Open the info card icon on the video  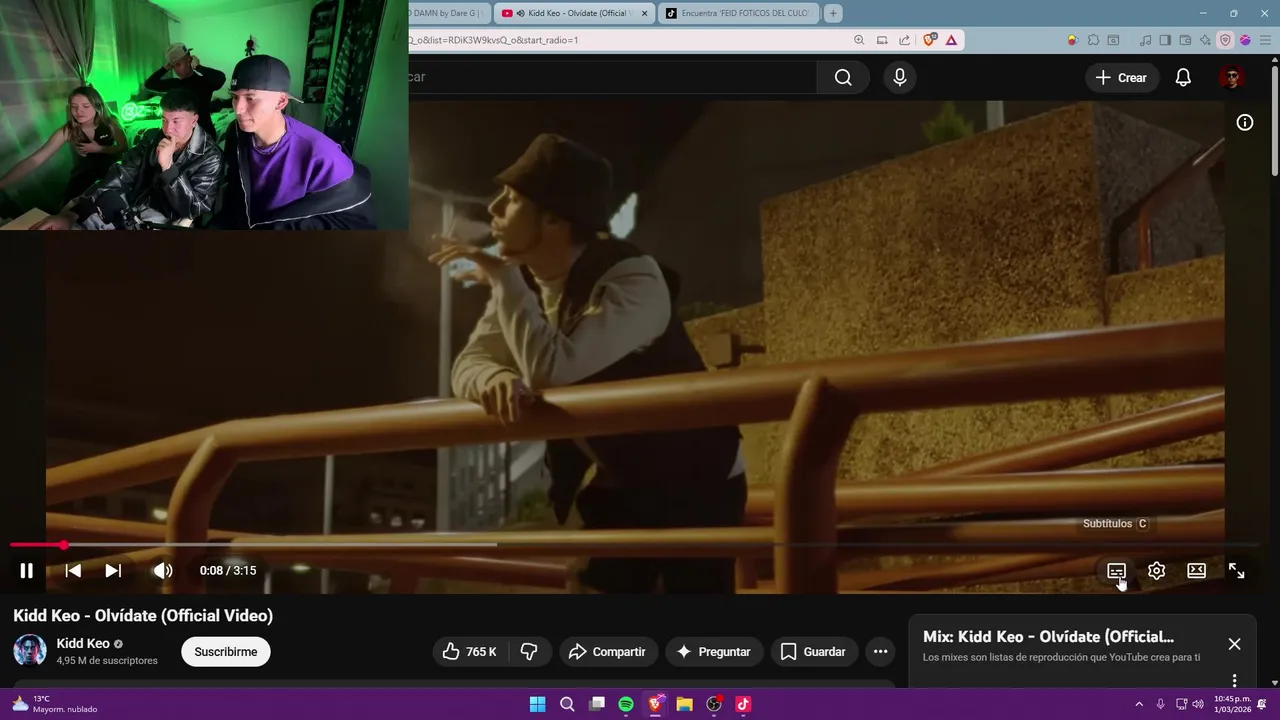click(1244, 122)
